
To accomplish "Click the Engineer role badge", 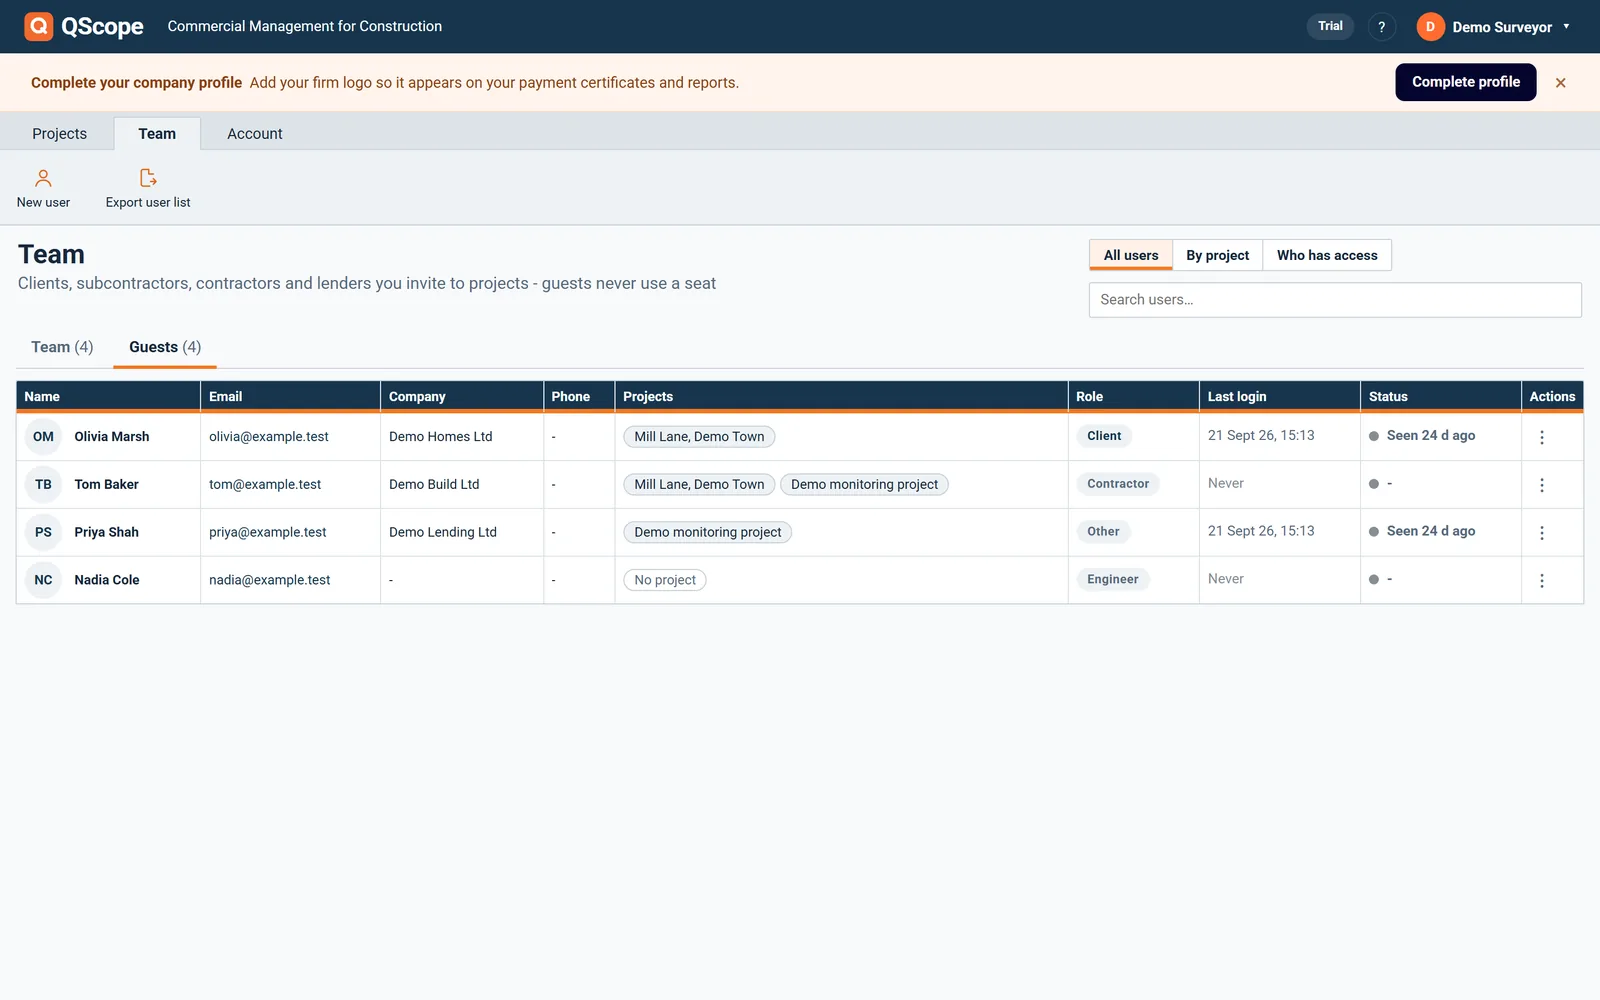I will coord(1112,580).
